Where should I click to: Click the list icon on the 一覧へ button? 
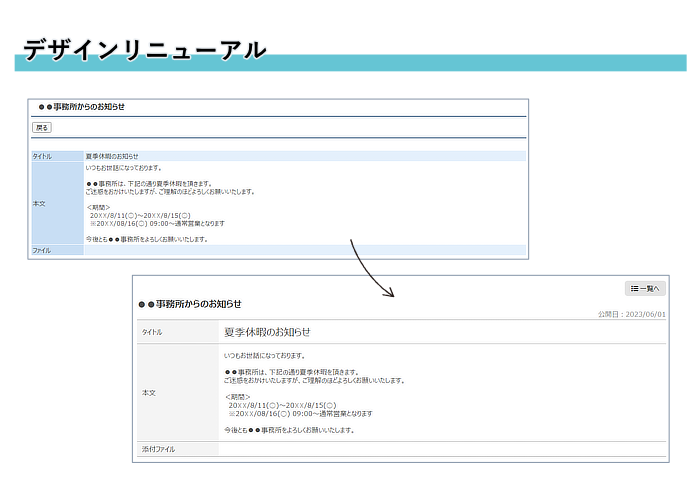pyautogui.click(x=634, y=289)
